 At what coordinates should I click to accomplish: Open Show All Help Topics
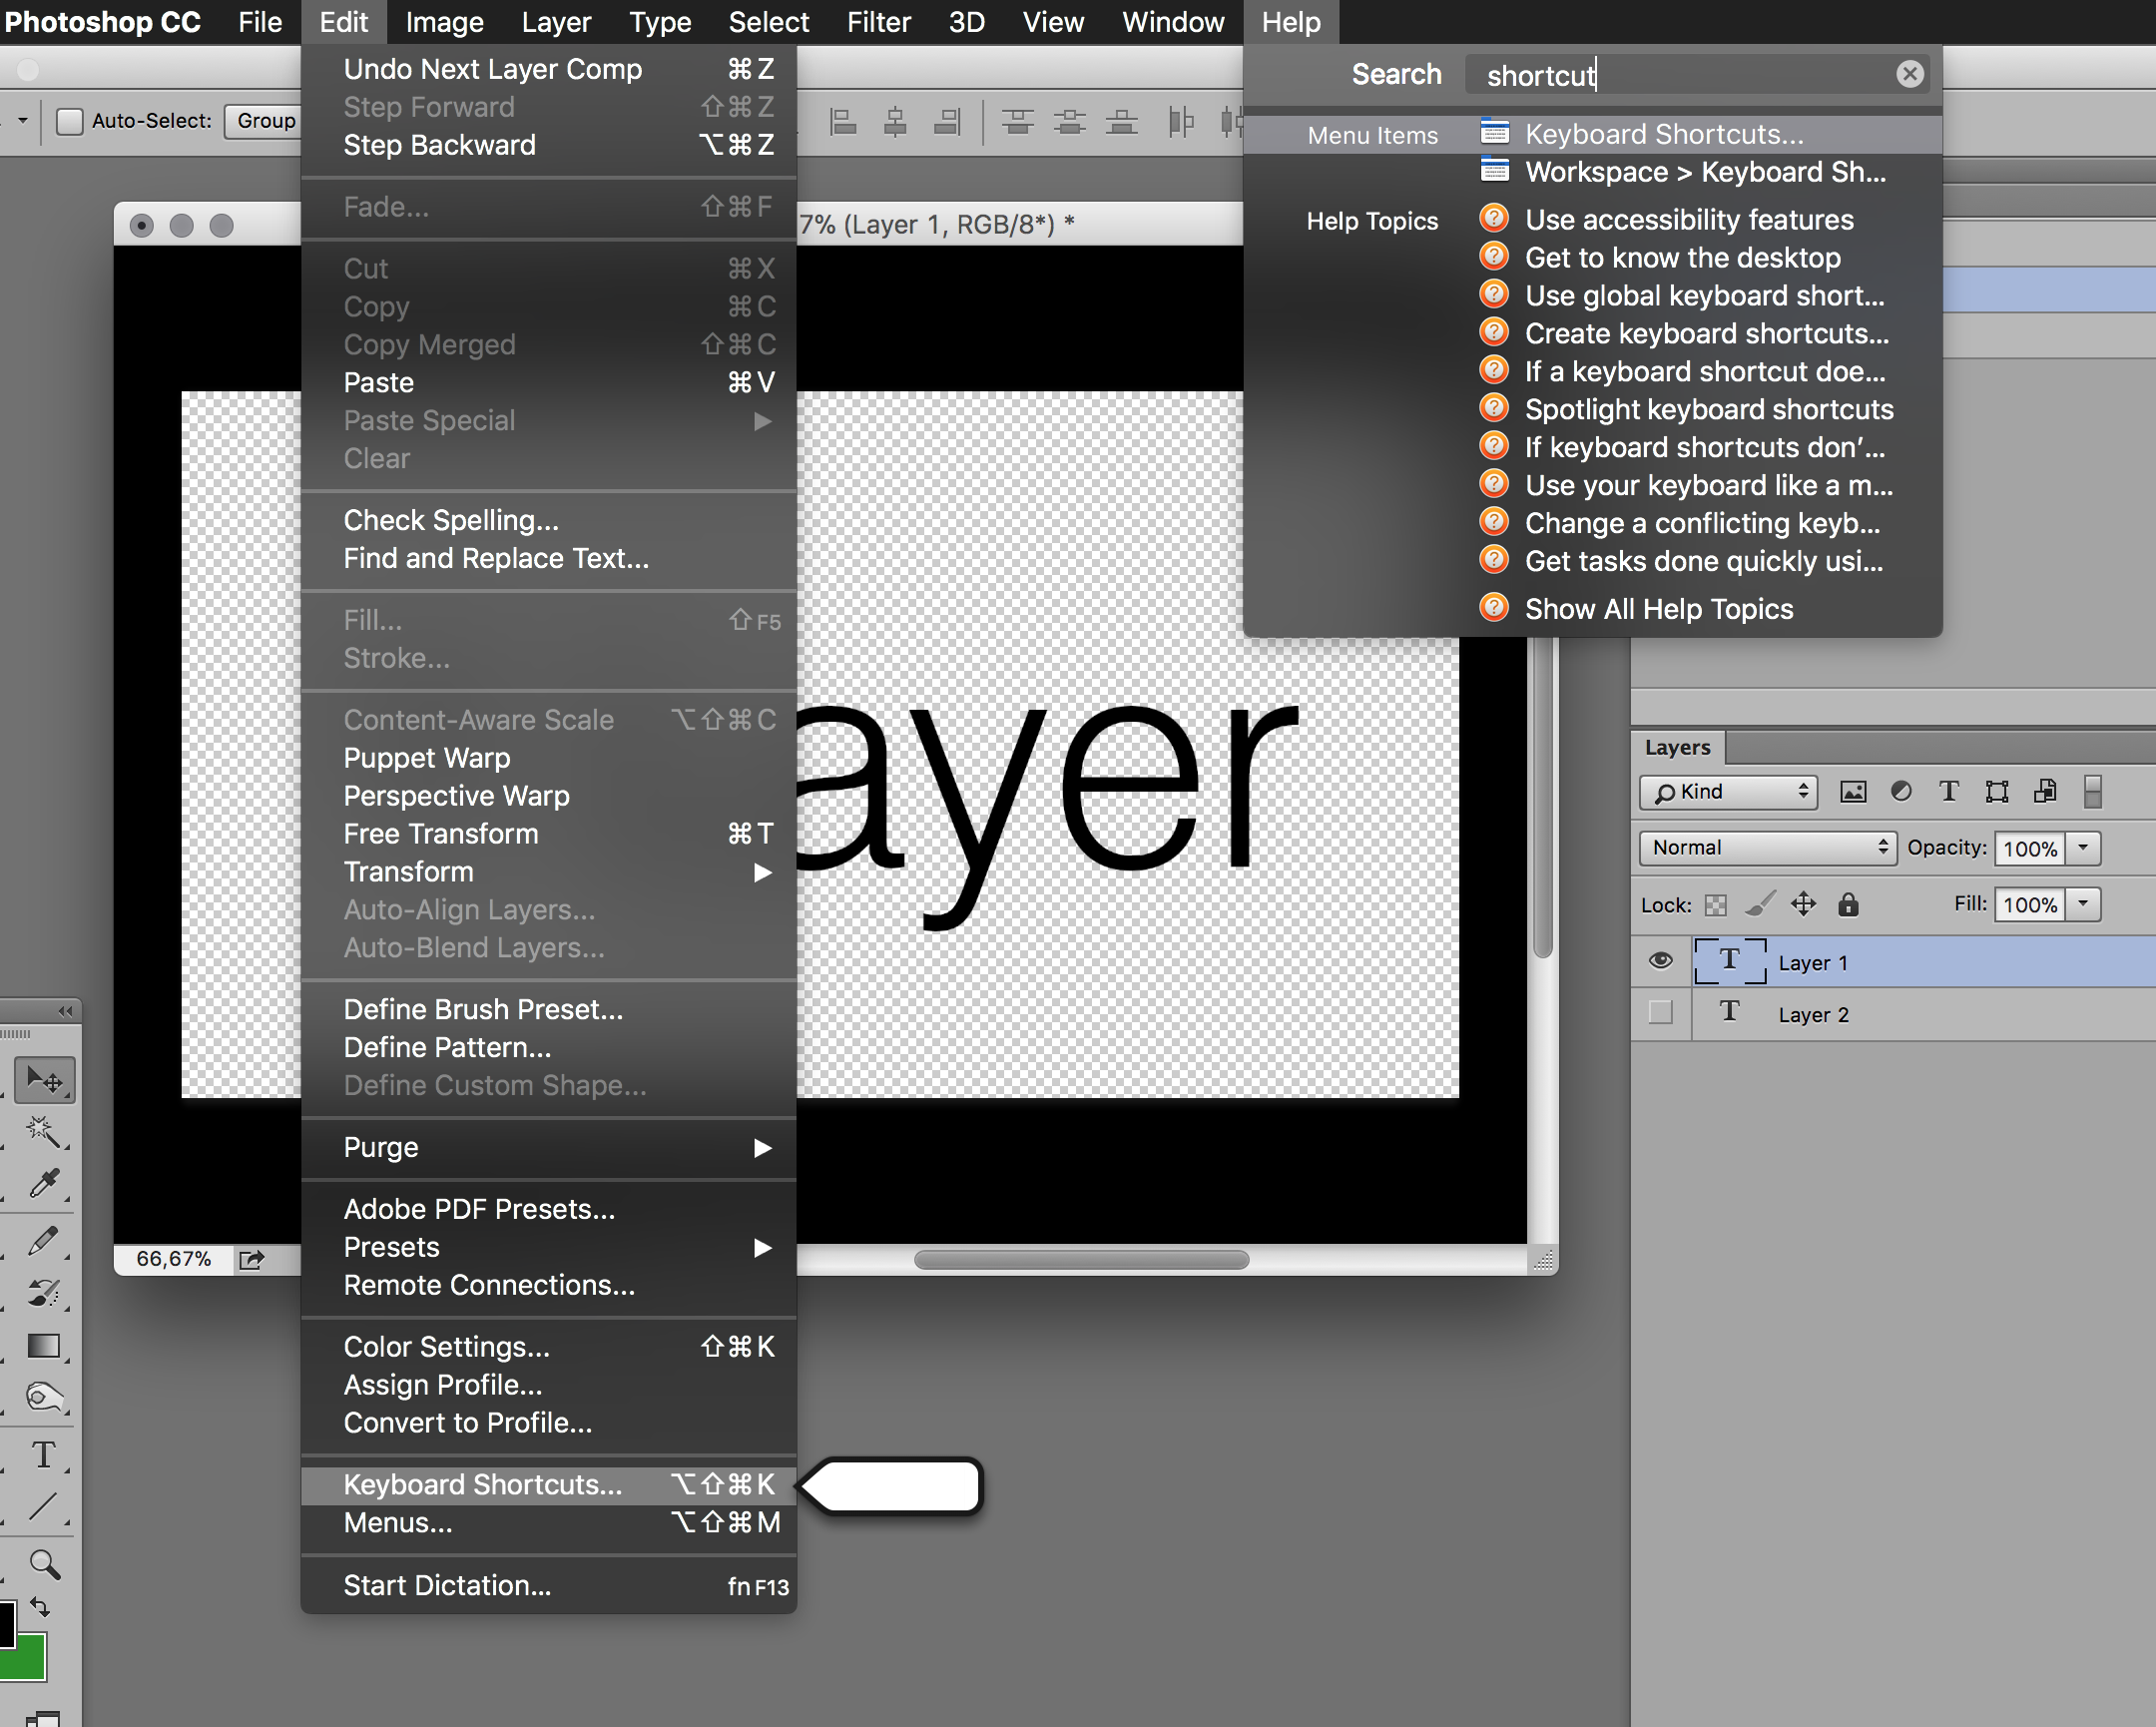(x=1658, y=609)
